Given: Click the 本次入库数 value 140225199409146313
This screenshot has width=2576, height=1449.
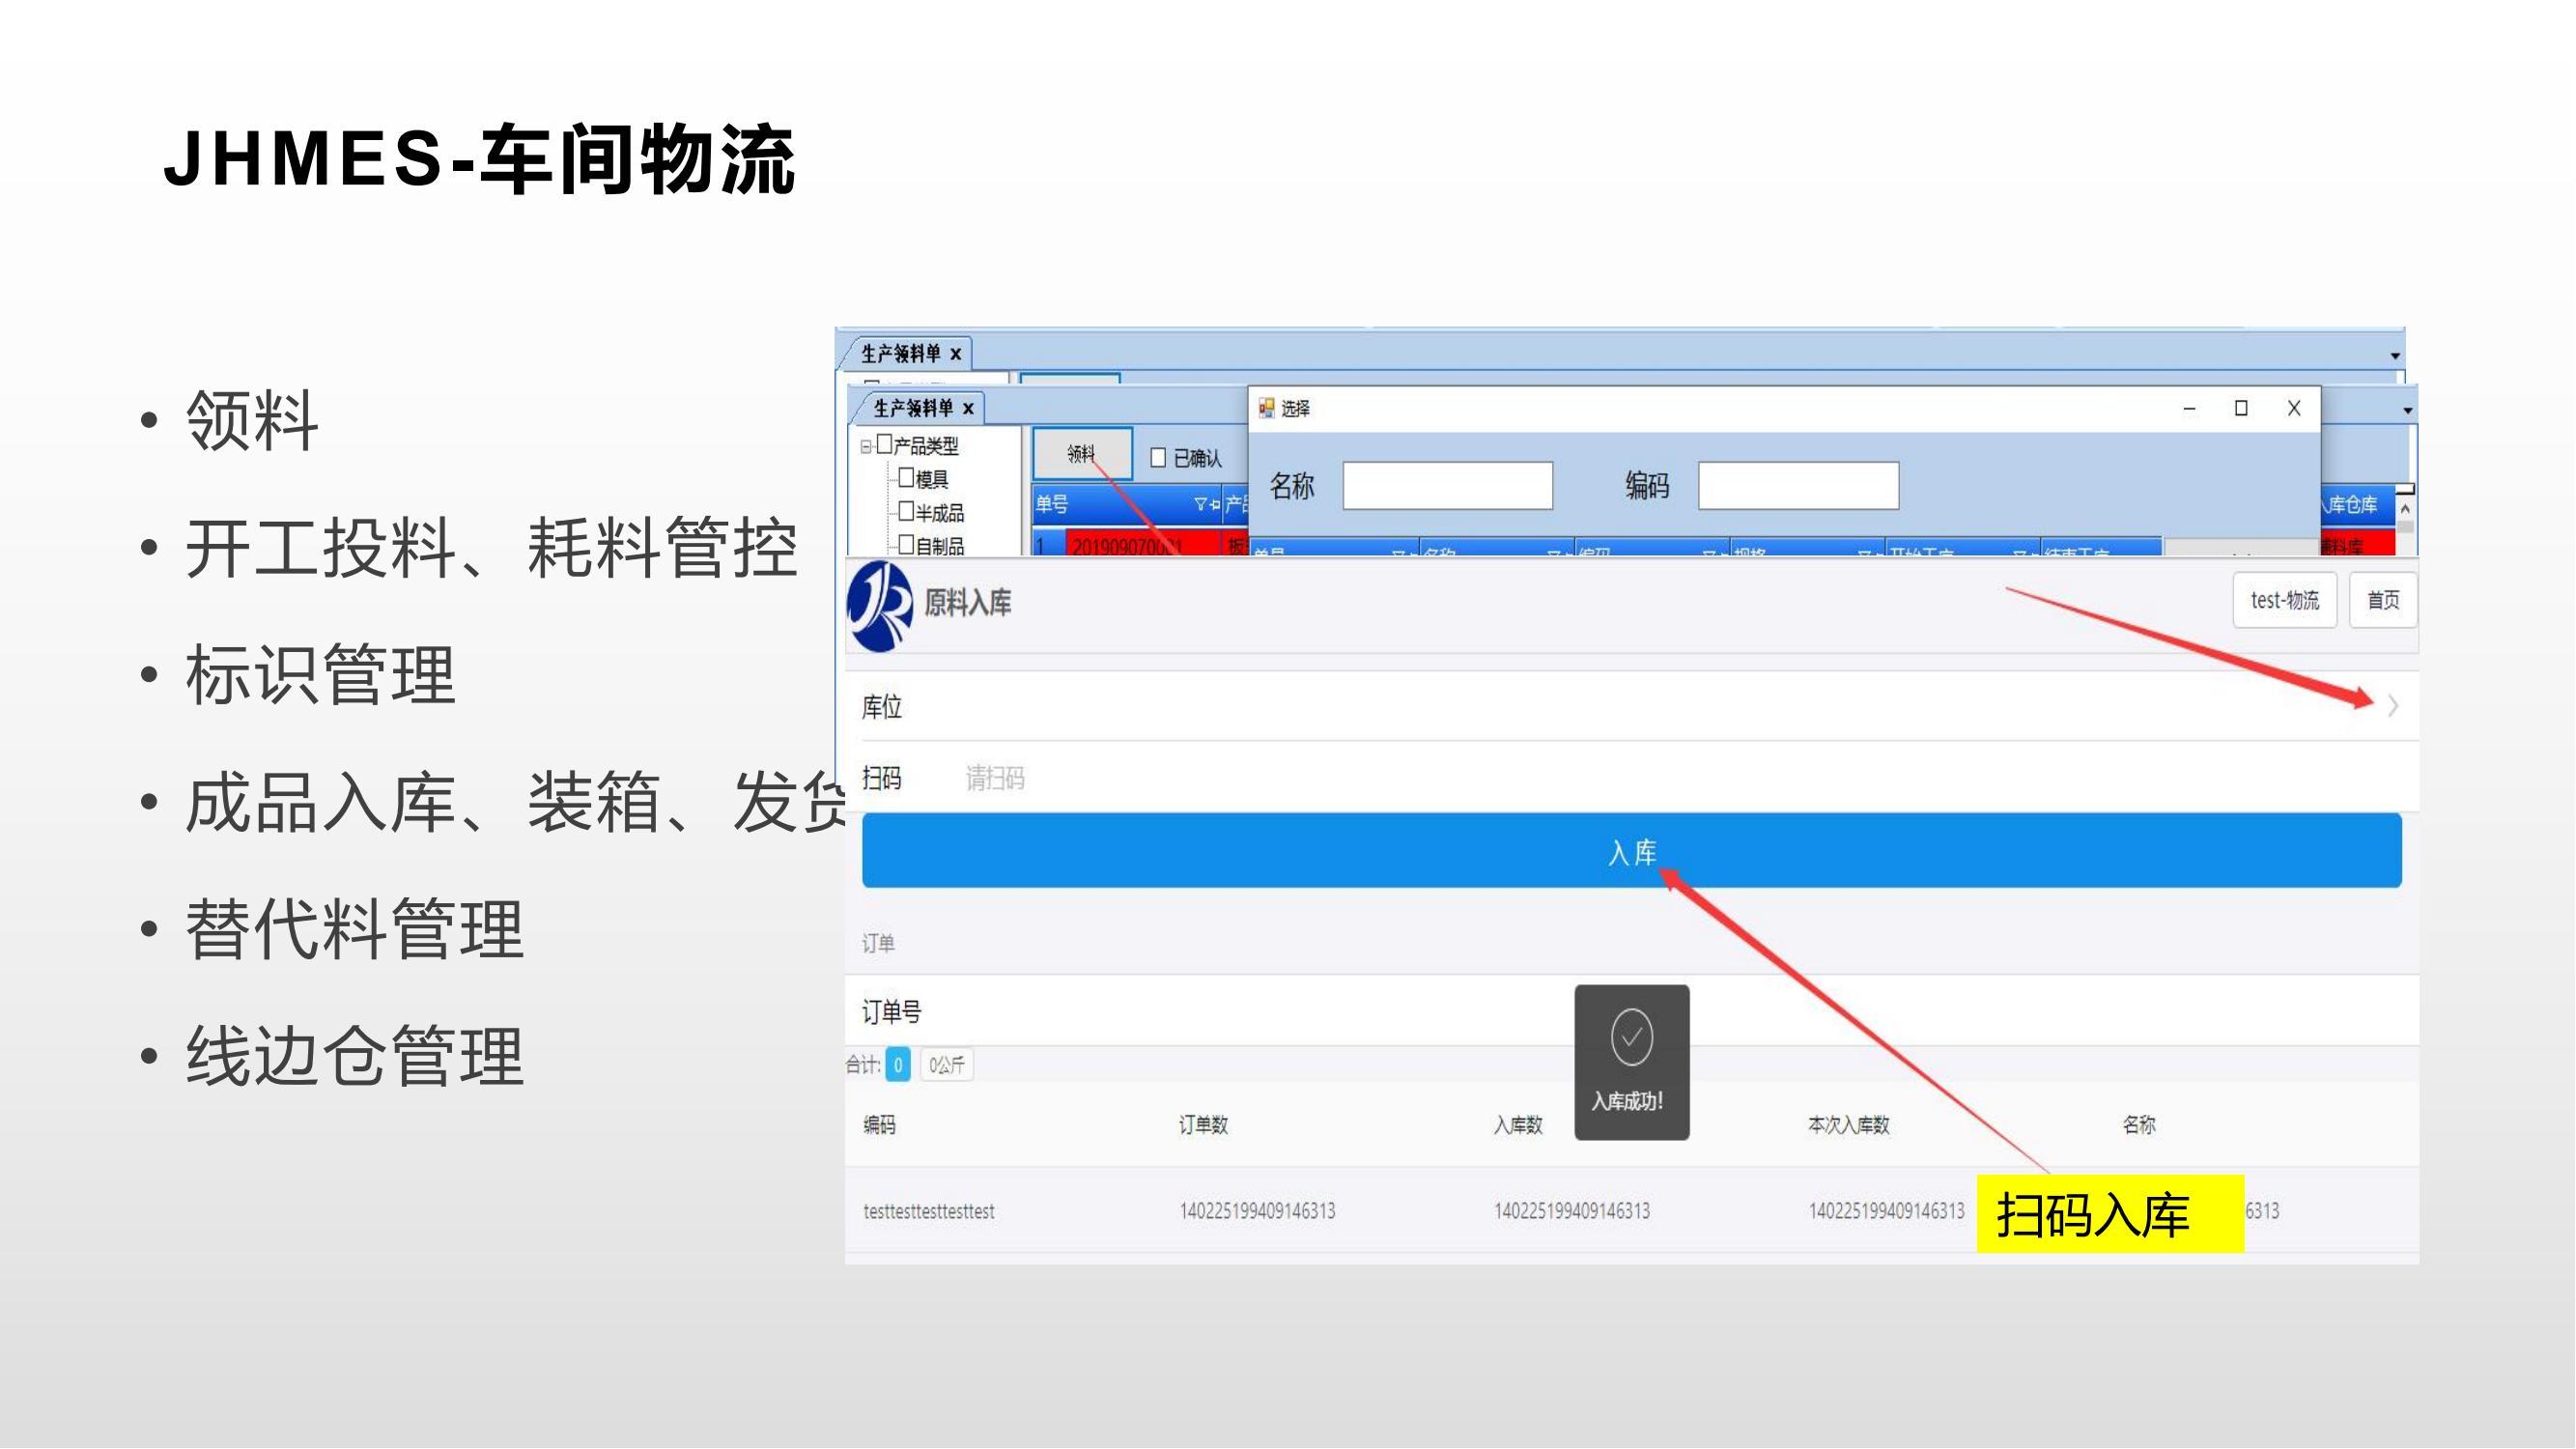Looking at the screenshot, I should pyautogui.click(x=1887, y=1212).
